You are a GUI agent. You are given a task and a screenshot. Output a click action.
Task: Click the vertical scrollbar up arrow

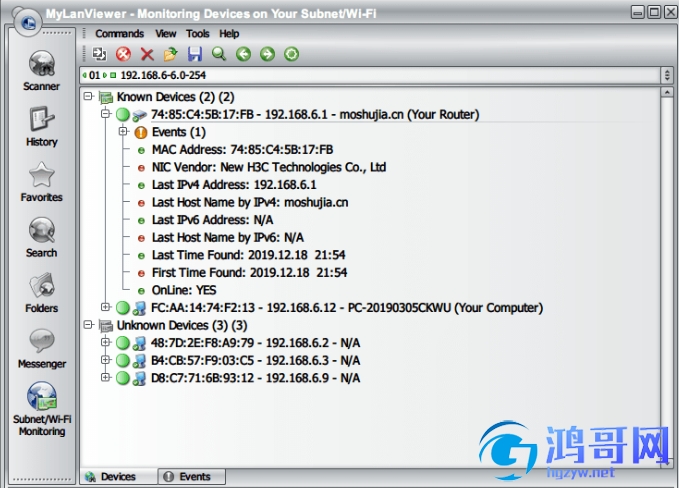667,92
